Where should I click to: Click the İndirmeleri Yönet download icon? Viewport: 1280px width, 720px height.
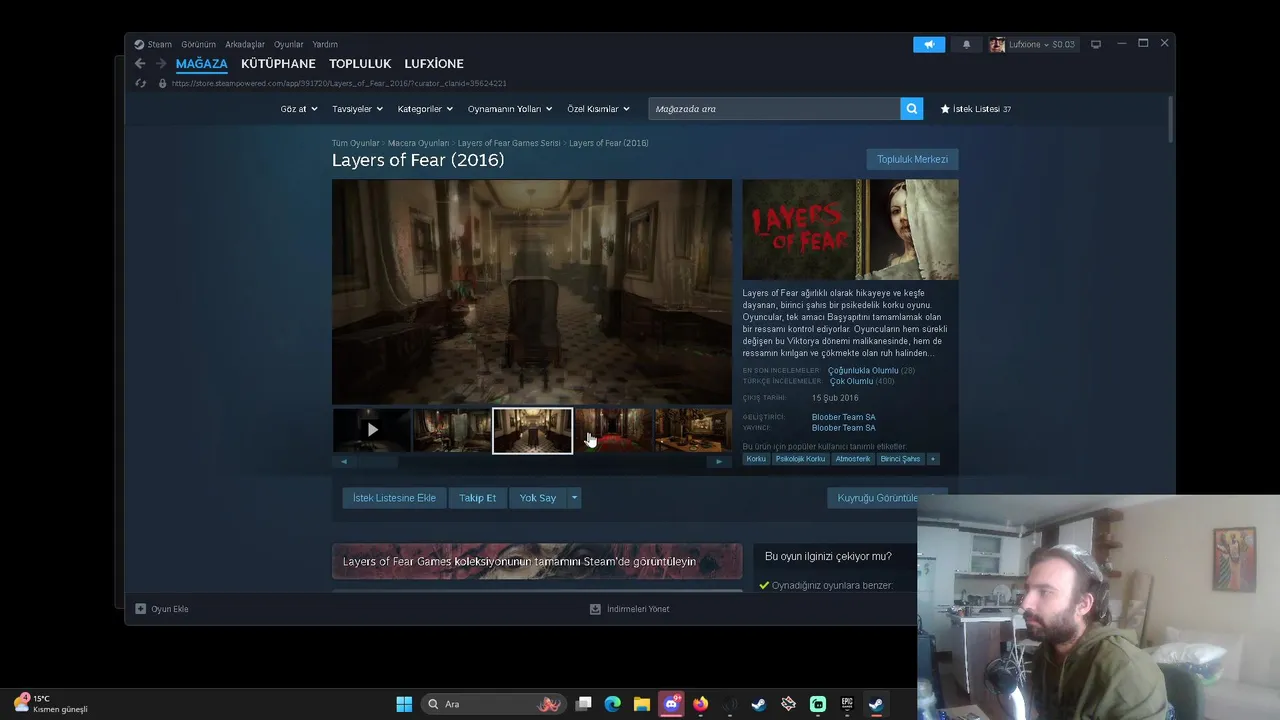(x=595, y=609)
